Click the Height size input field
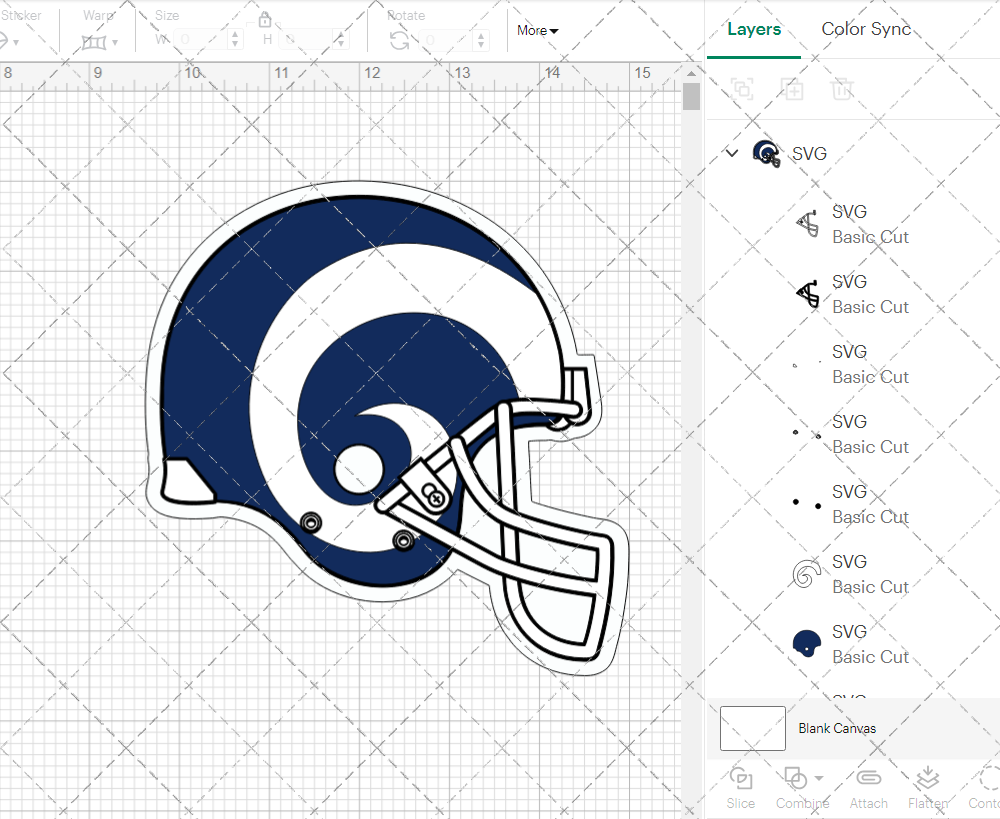This screenshot has height=819, width=1000. point(305,40)
